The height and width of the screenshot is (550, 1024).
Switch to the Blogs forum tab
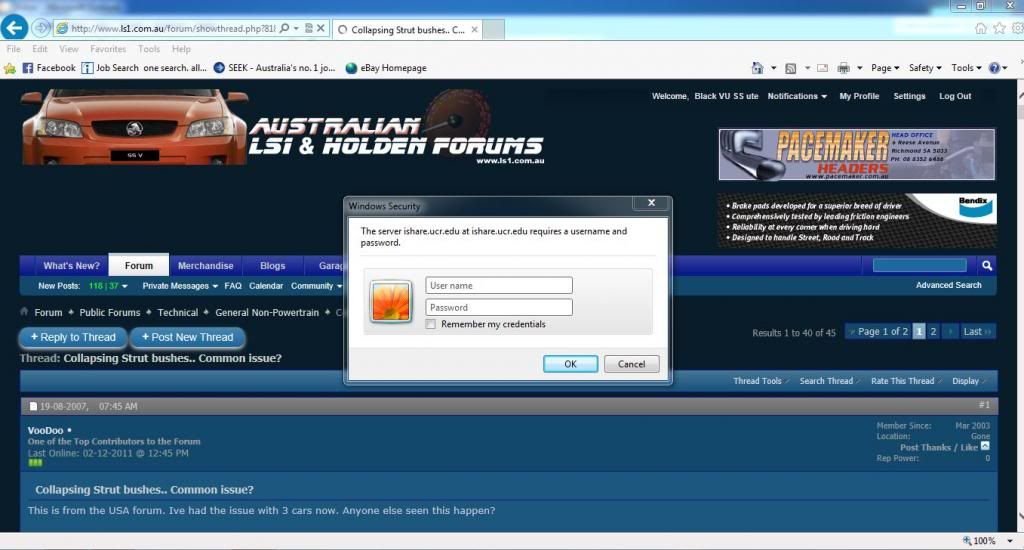(x=272, y=266)
